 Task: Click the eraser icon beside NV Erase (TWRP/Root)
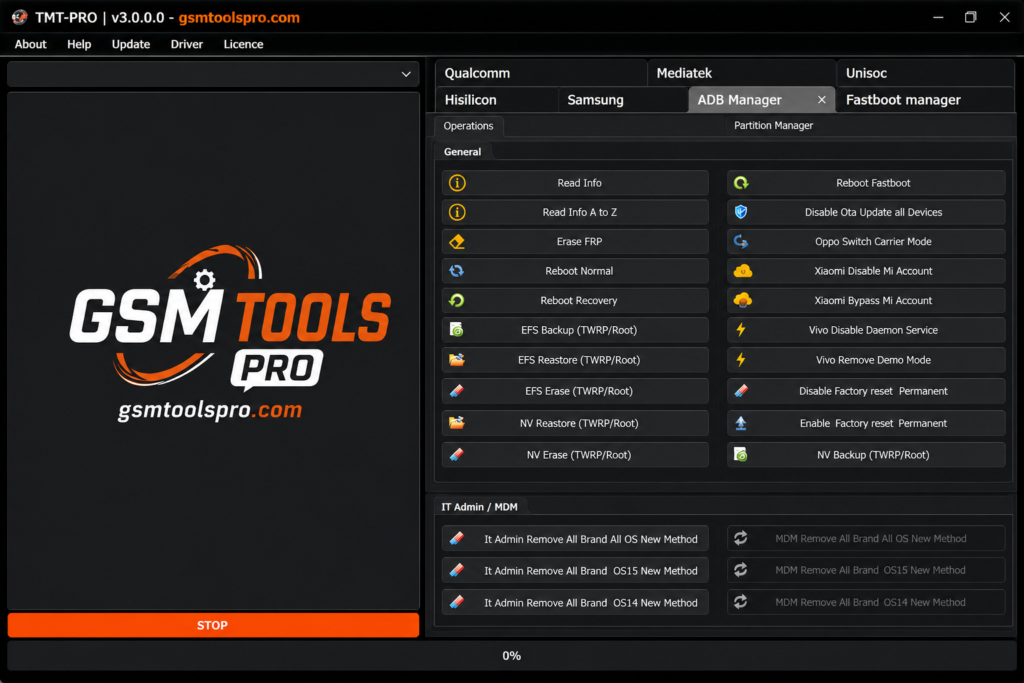(457, 454)
